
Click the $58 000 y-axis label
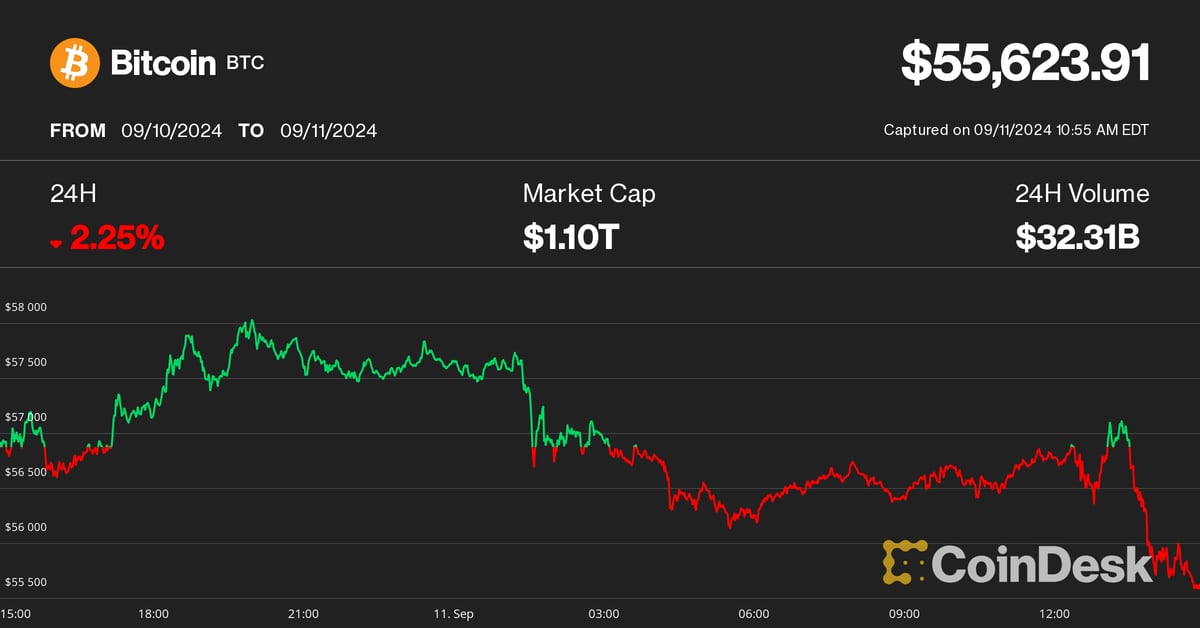[27, 307]
